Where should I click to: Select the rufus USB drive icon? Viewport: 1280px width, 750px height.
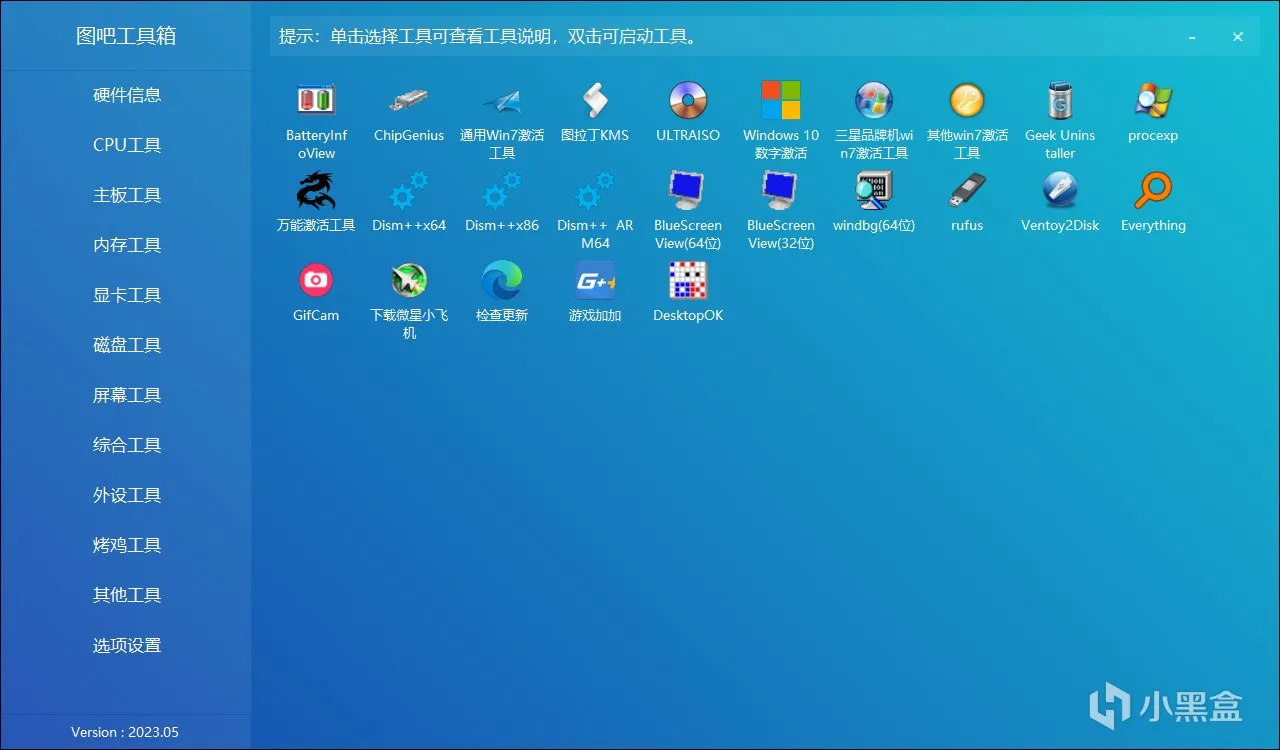pos(967,190)
